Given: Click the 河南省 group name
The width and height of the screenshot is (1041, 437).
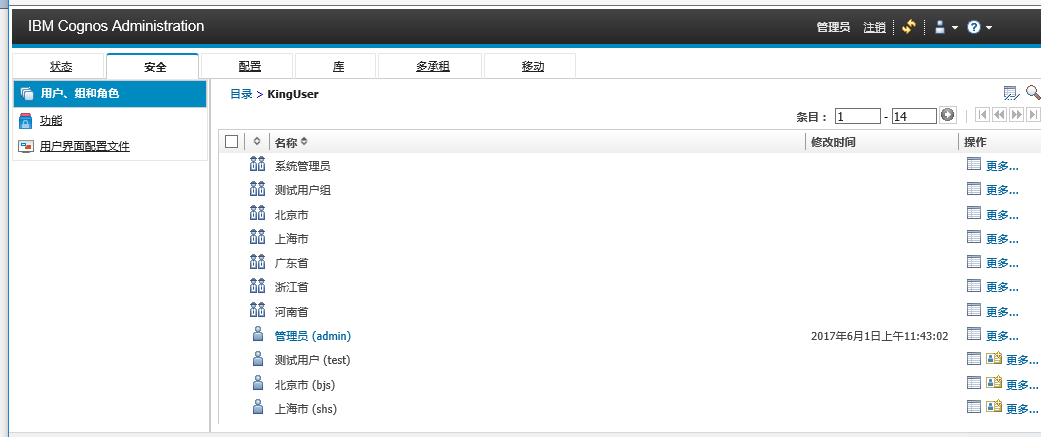Looking at the screenshot, I should [x=291, y=312].
